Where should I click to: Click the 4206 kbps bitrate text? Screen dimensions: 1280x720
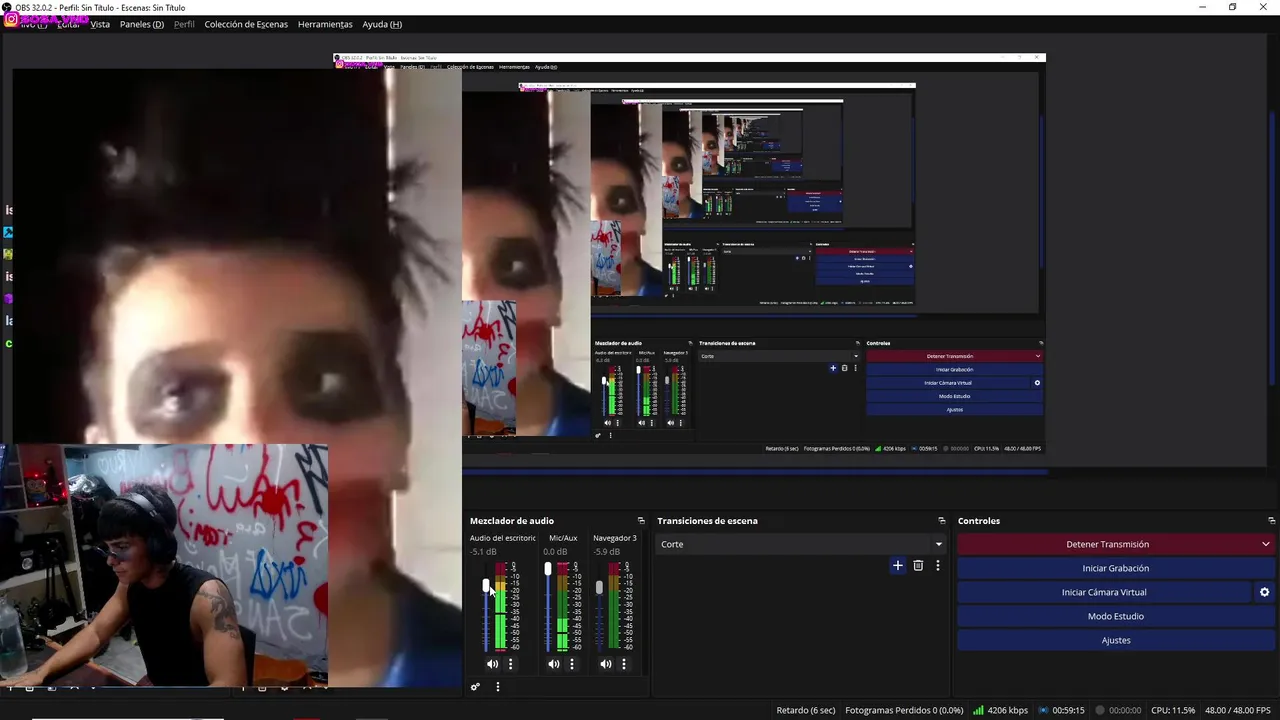(1007, 710)
